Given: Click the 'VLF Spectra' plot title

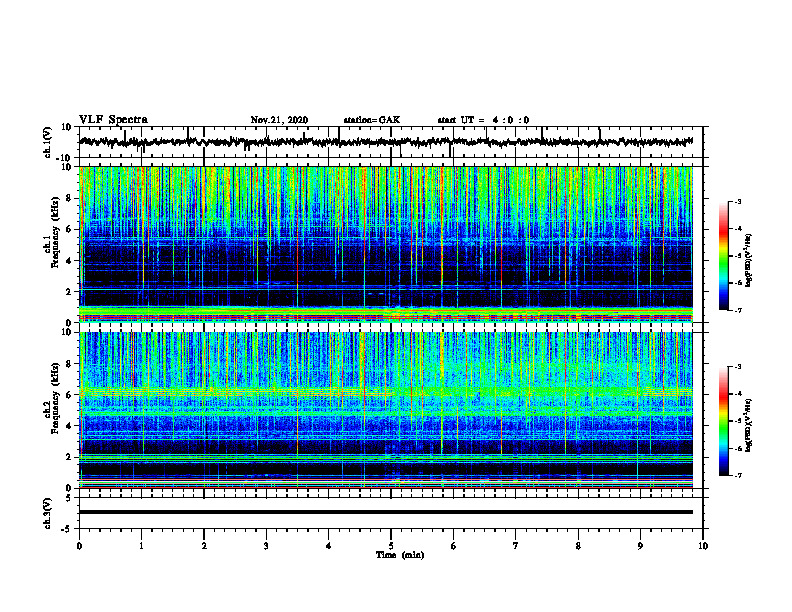Looking at the screenshot, I should [x=113, y=120].
